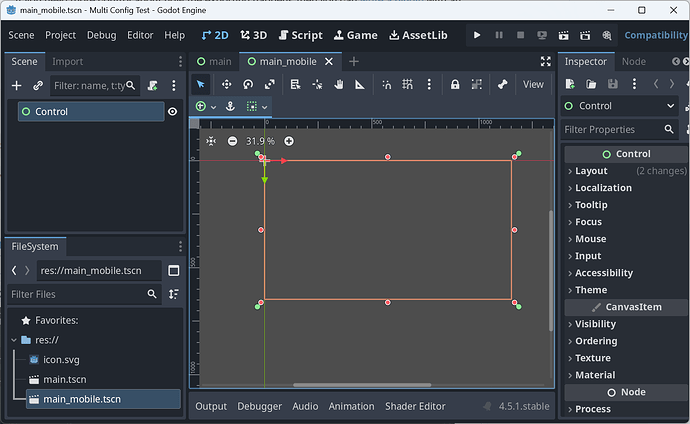690x424 pixels.
Task: Toggle visibility of Control node
Action: pos(172,112)
